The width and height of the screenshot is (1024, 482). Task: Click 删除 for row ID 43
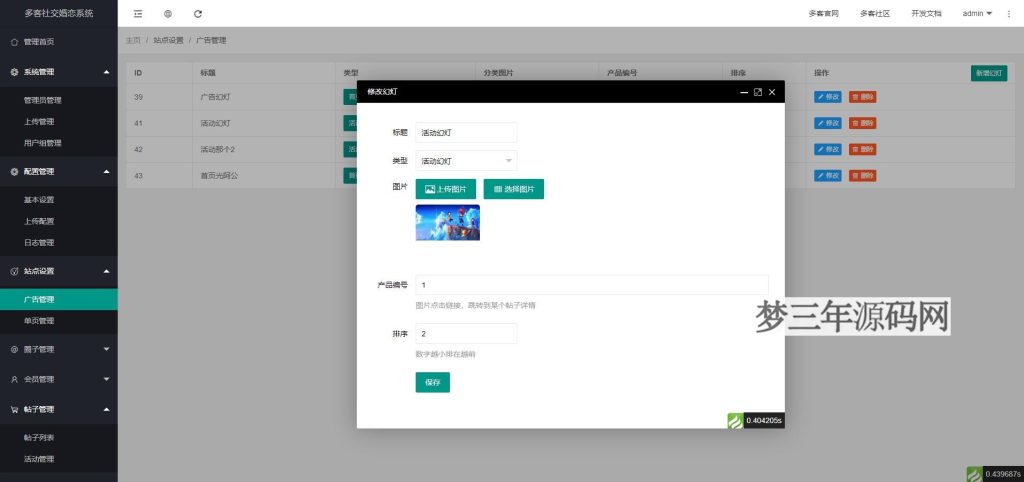(x=863, y=176)
